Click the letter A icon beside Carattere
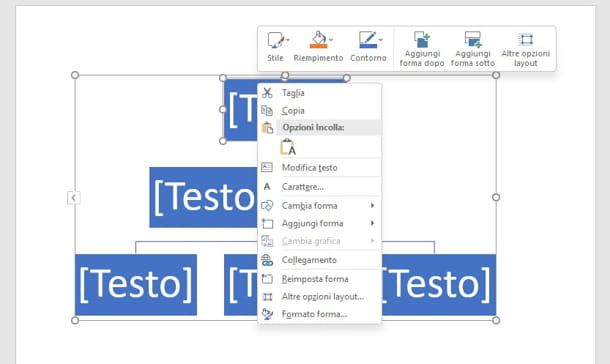The width and height of the screenshot is (610, 364). (x=267, y=187)
